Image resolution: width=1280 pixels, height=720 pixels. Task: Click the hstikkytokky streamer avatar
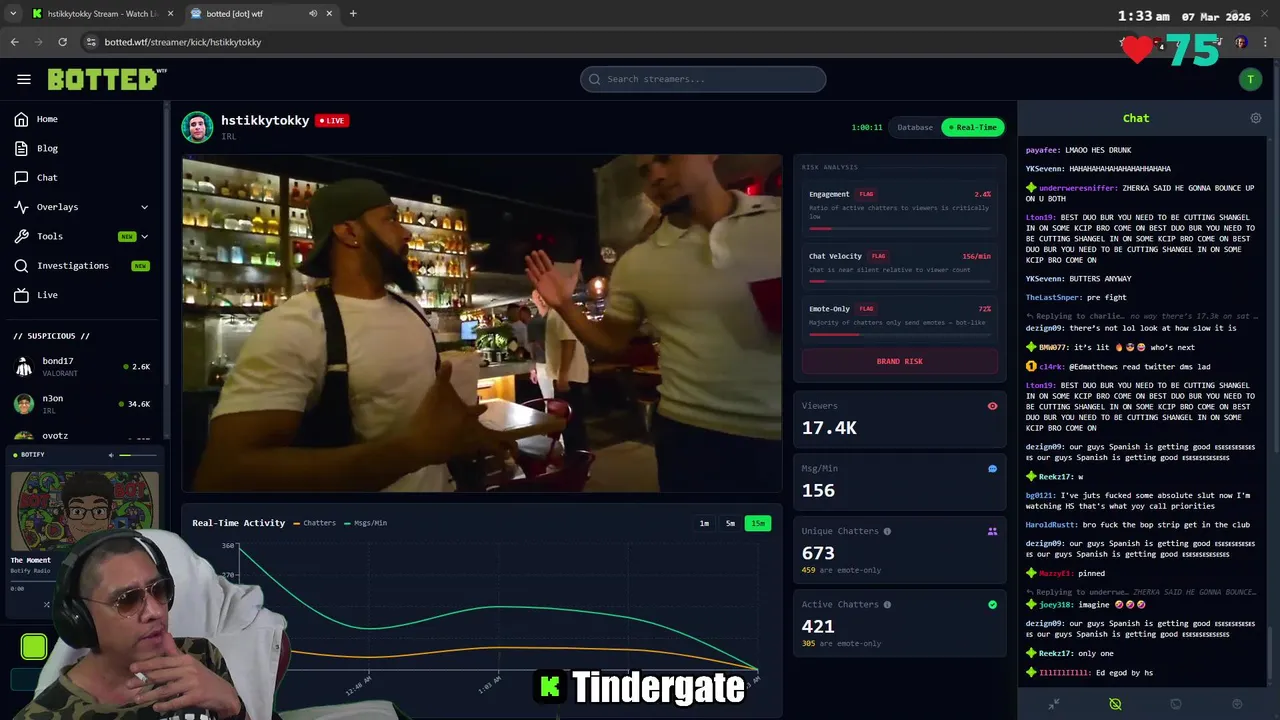(x=197, y=127)
